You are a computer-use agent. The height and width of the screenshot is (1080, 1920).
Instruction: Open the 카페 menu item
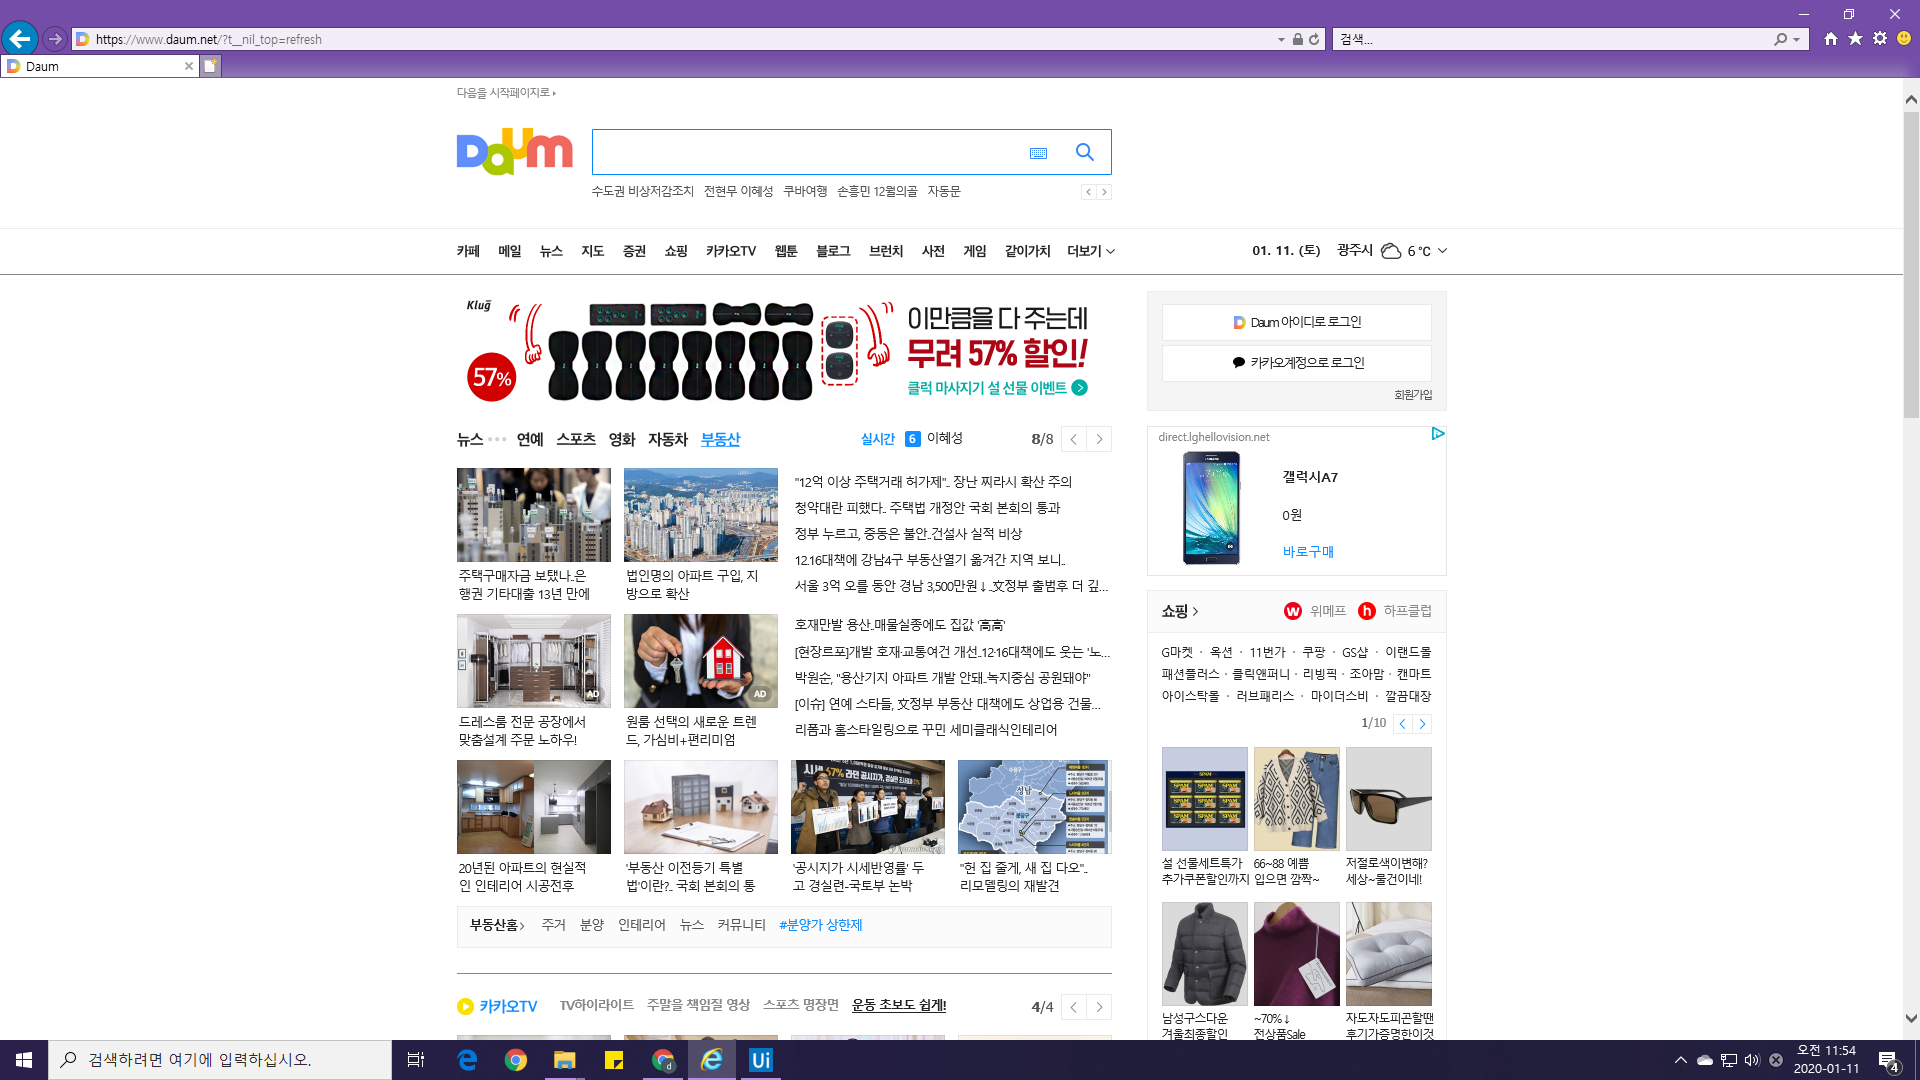pyautogui.click(x=468, y=251)
